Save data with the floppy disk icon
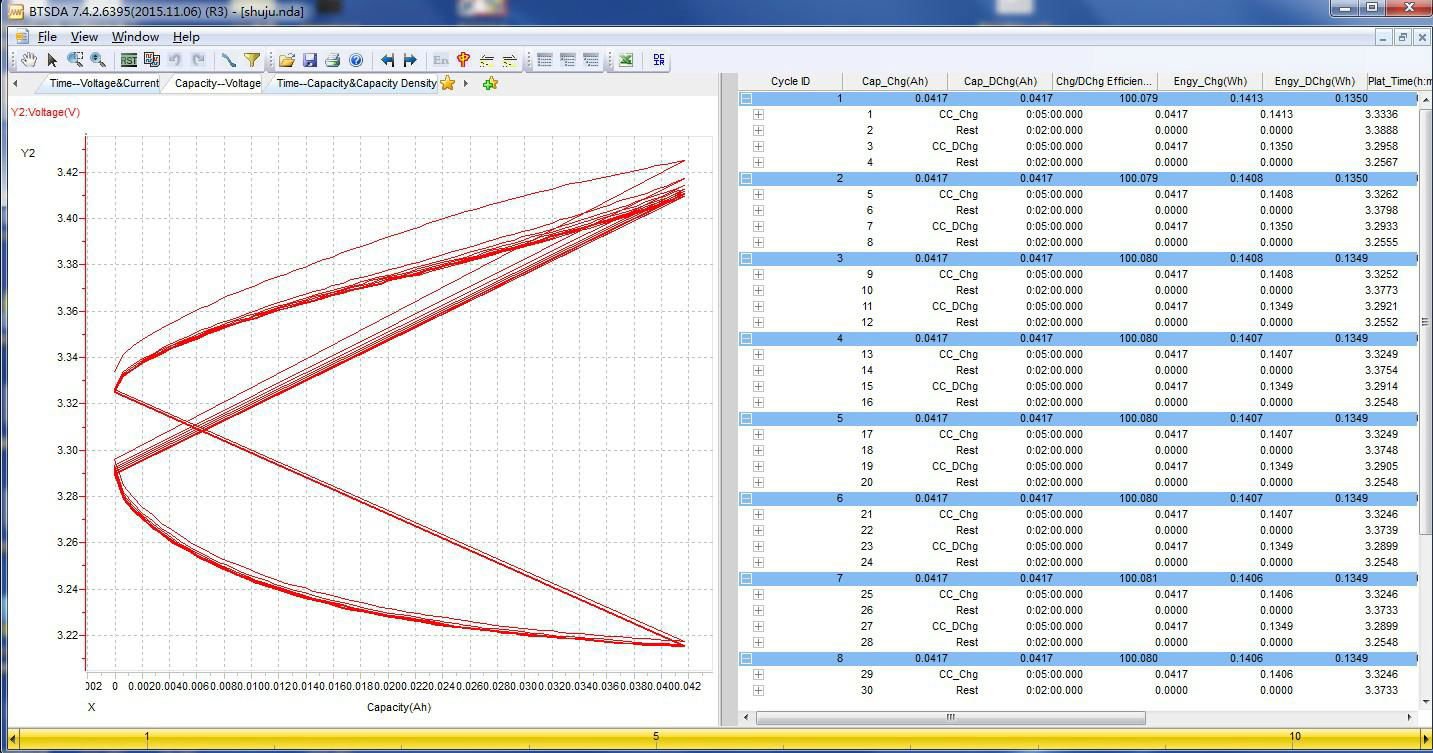 tap(310, 60)
